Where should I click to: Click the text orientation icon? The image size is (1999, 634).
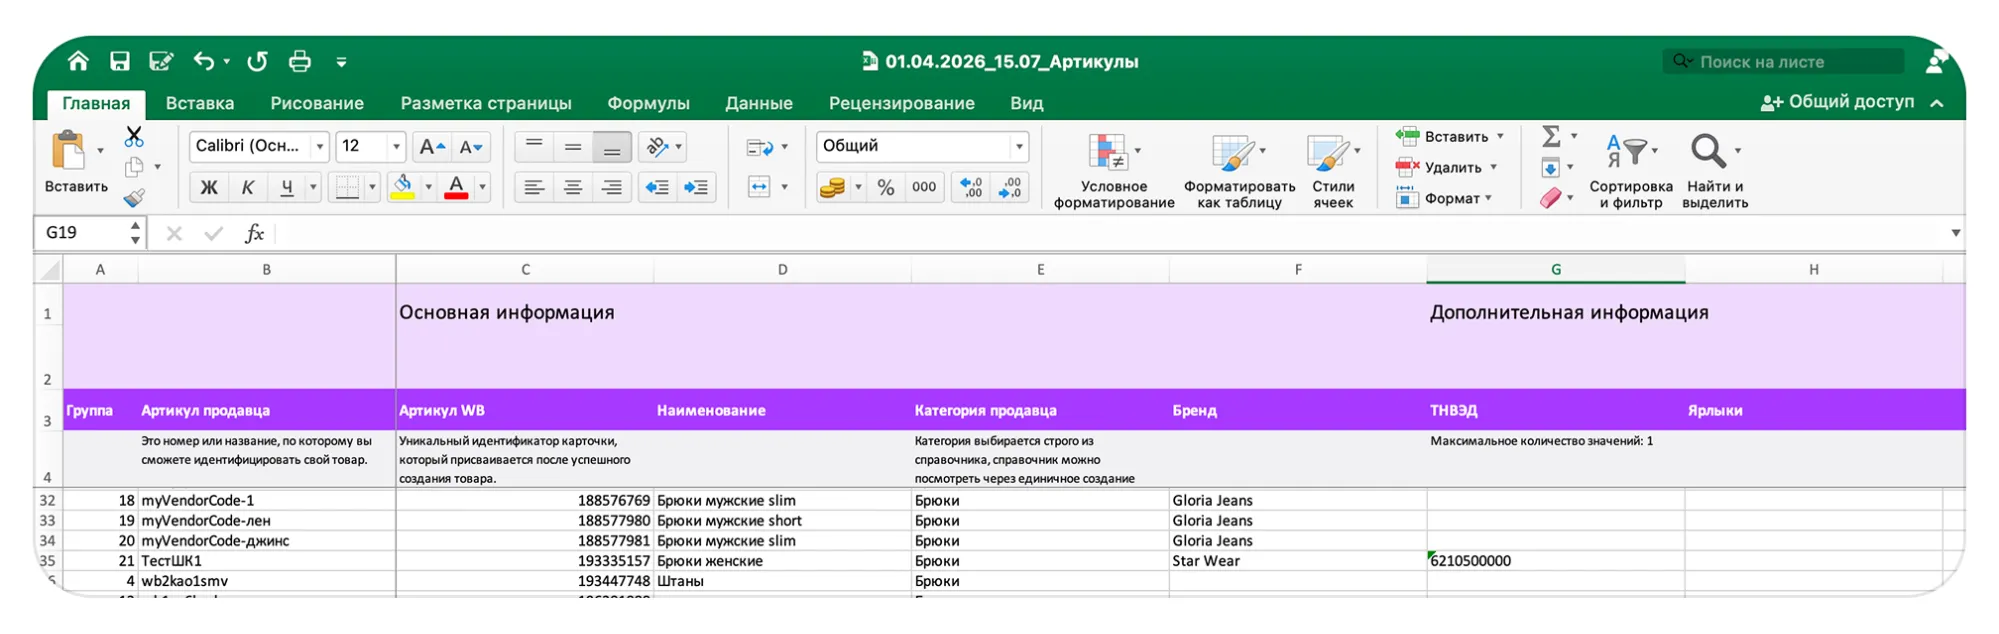(657, 147)
